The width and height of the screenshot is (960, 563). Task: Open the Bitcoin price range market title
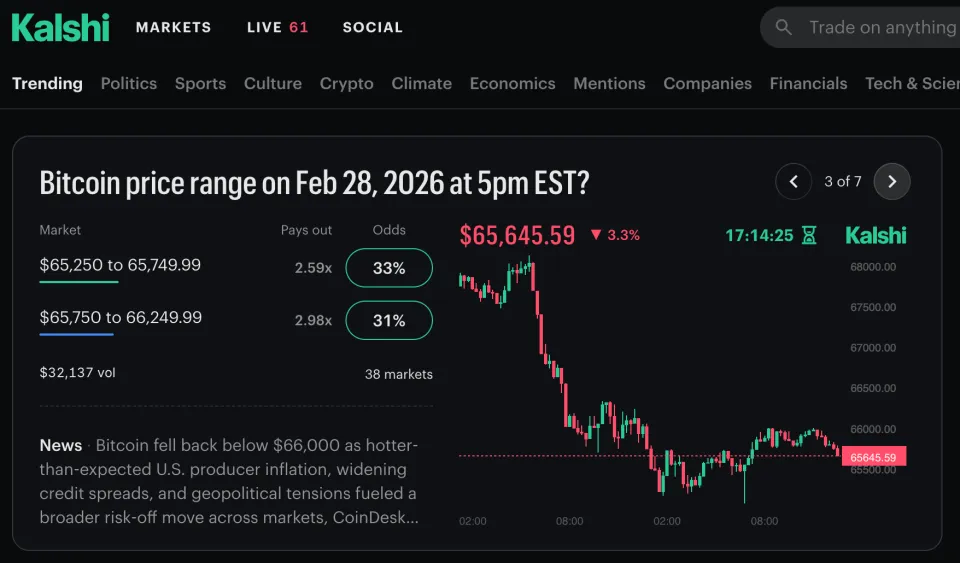pyautogui.click(x=314, y=183)
